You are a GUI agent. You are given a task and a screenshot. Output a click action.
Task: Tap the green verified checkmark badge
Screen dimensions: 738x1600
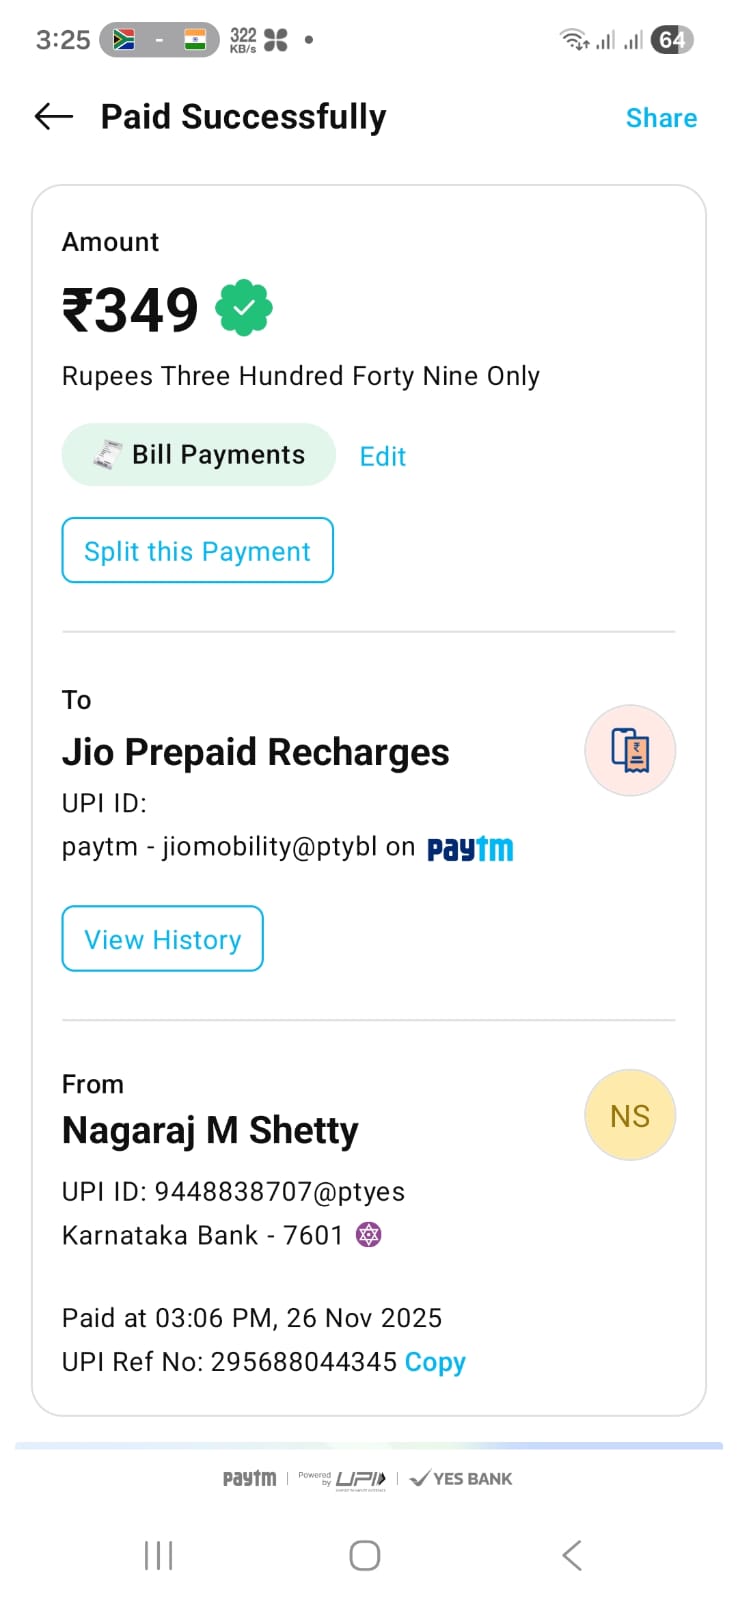pos(244,308)
